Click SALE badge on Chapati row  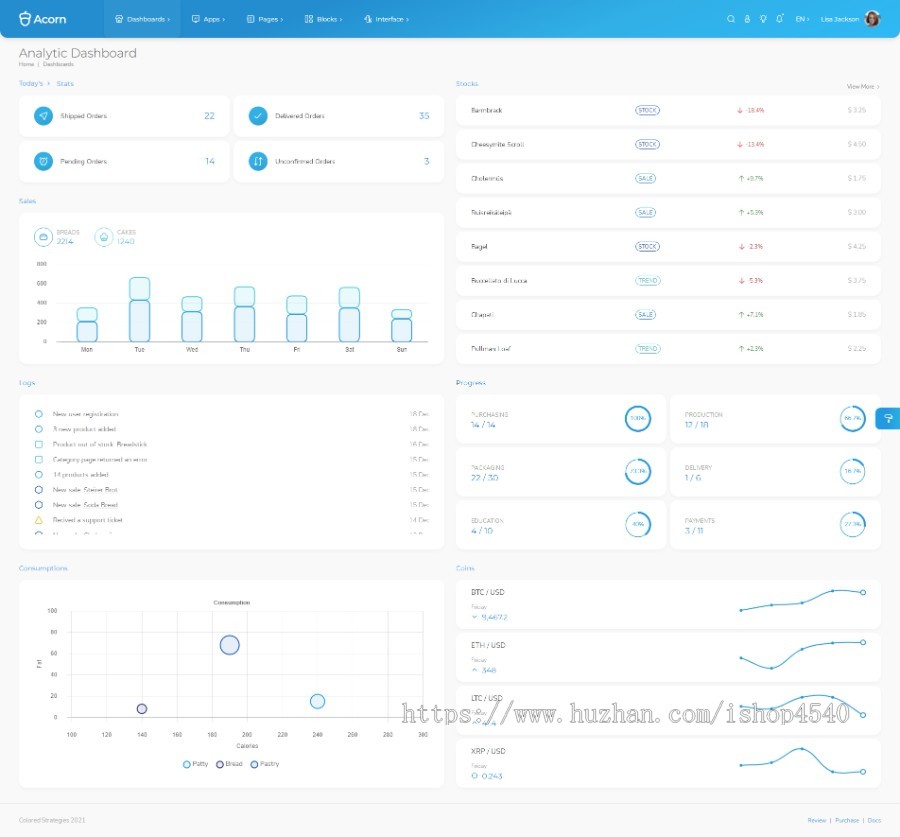point(646,315)
